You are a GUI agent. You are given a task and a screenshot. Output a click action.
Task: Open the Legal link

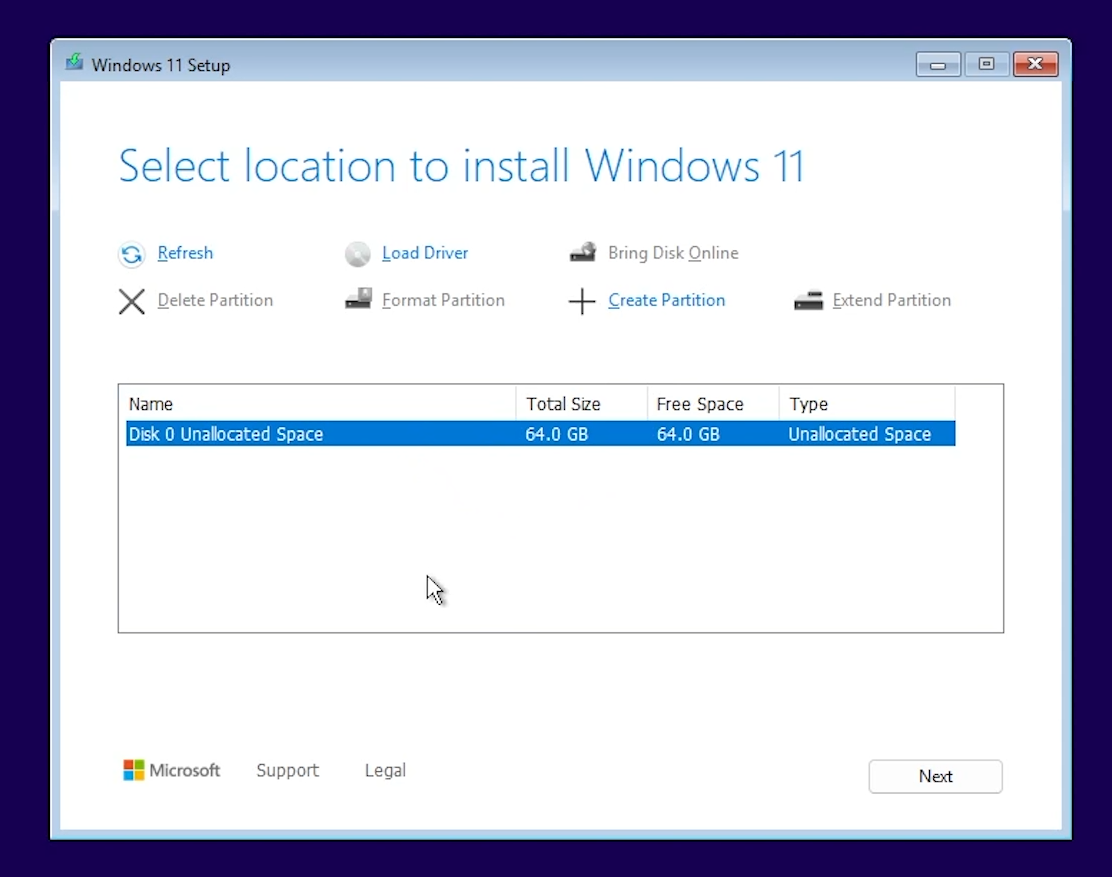pyautogui.click(x=385, y=770)
